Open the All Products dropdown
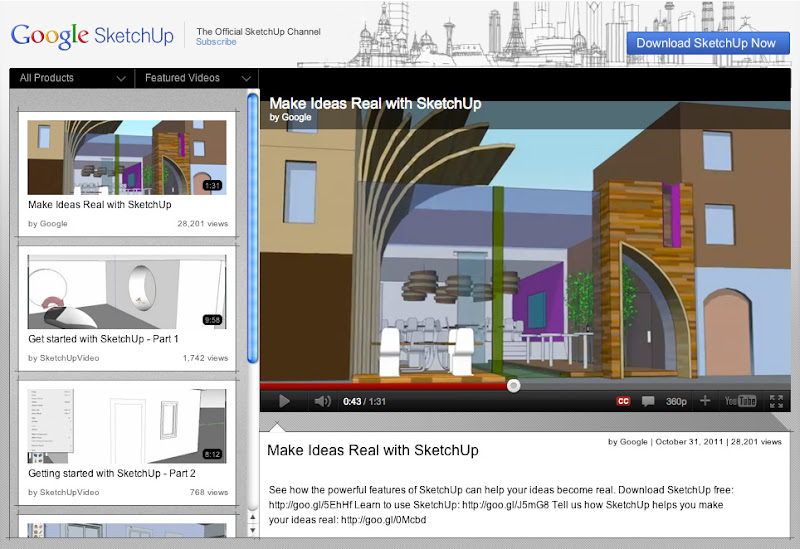 pyautogui.click(x=72, y=78)
